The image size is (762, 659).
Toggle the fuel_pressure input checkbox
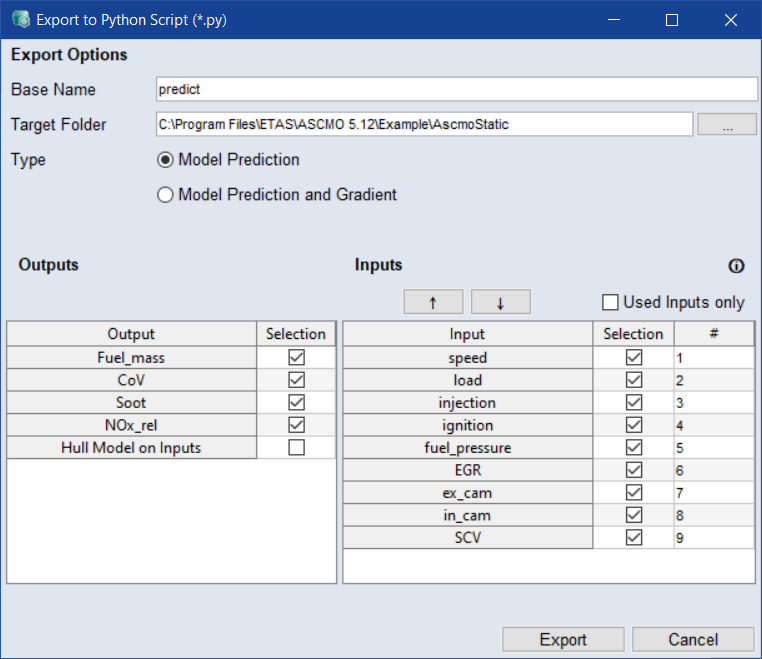coord(633,448)
